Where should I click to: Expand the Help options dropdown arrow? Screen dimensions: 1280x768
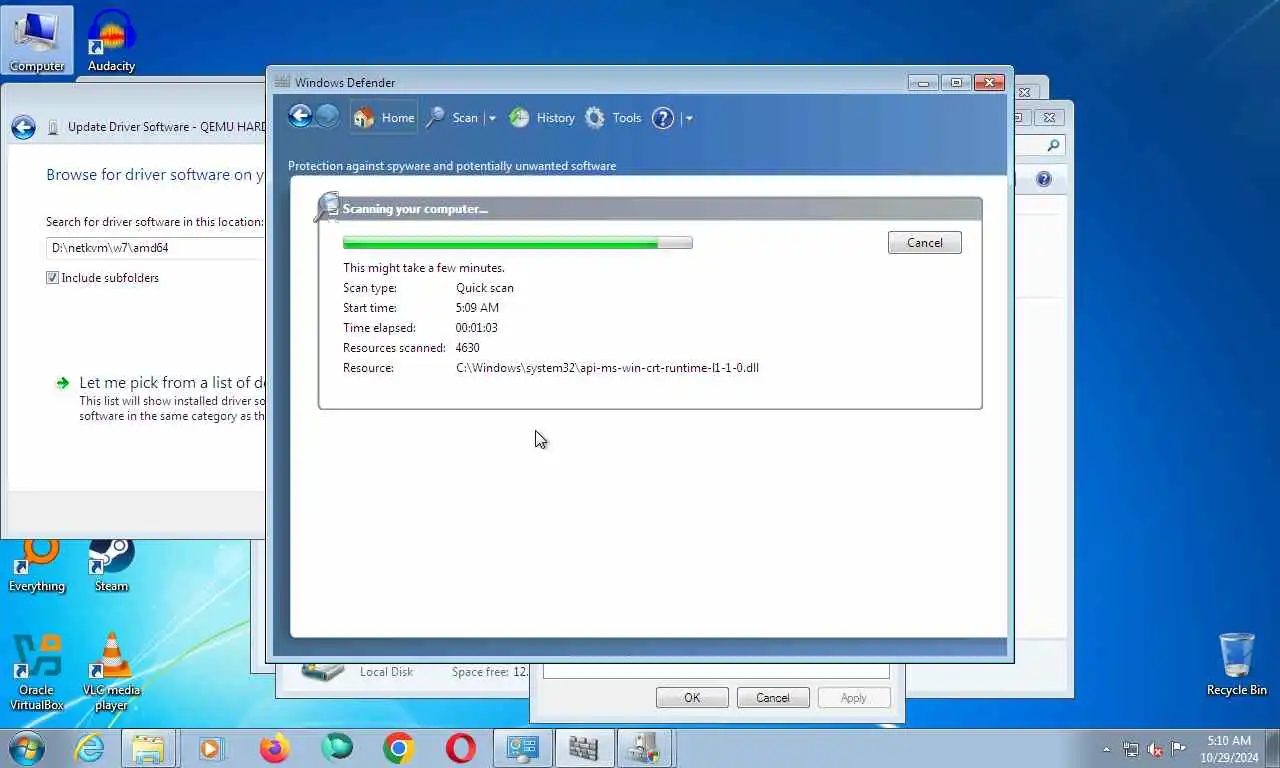688,118
